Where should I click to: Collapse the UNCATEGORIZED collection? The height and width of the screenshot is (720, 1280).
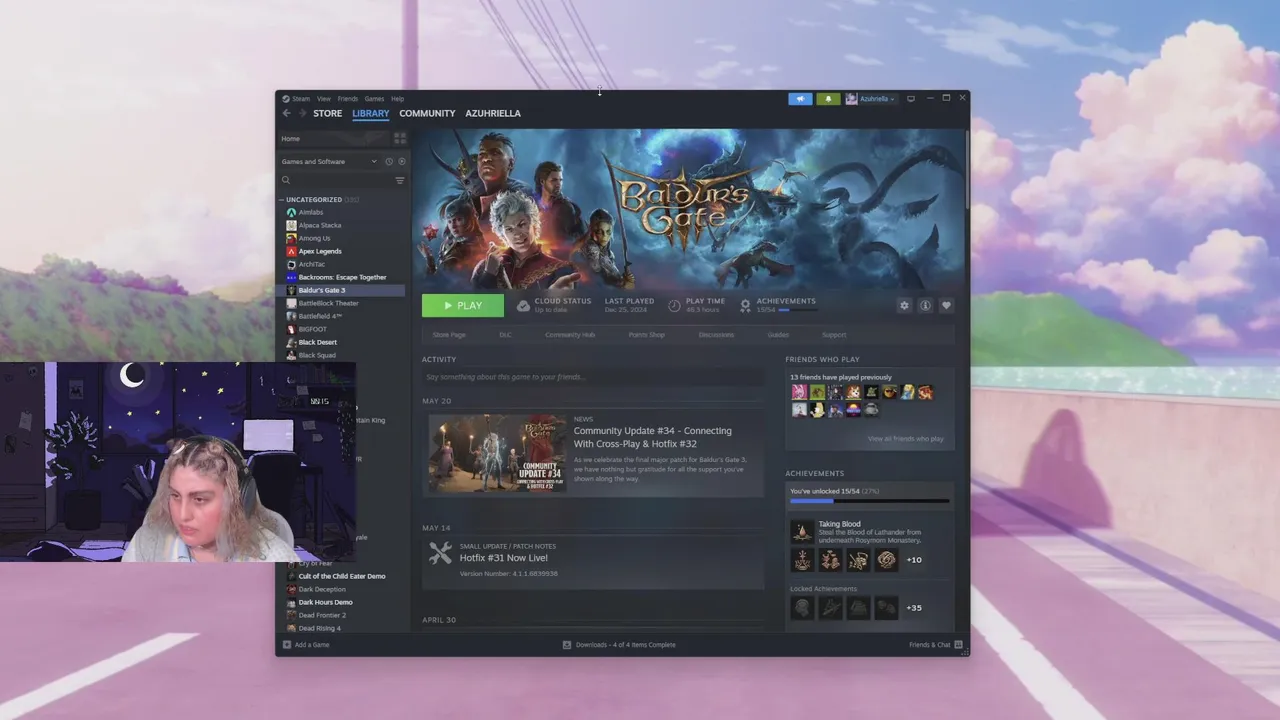(281, 199)
